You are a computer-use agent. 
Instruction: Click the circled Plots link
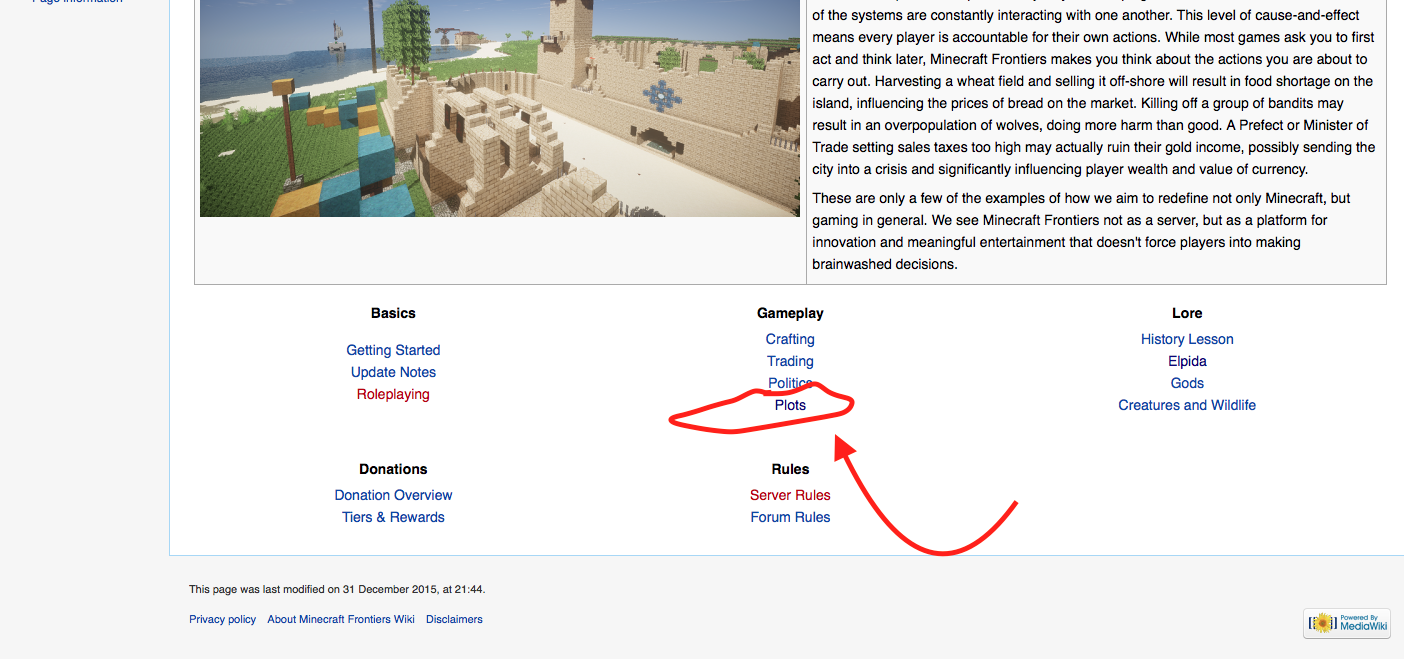[x=790, y=405]
